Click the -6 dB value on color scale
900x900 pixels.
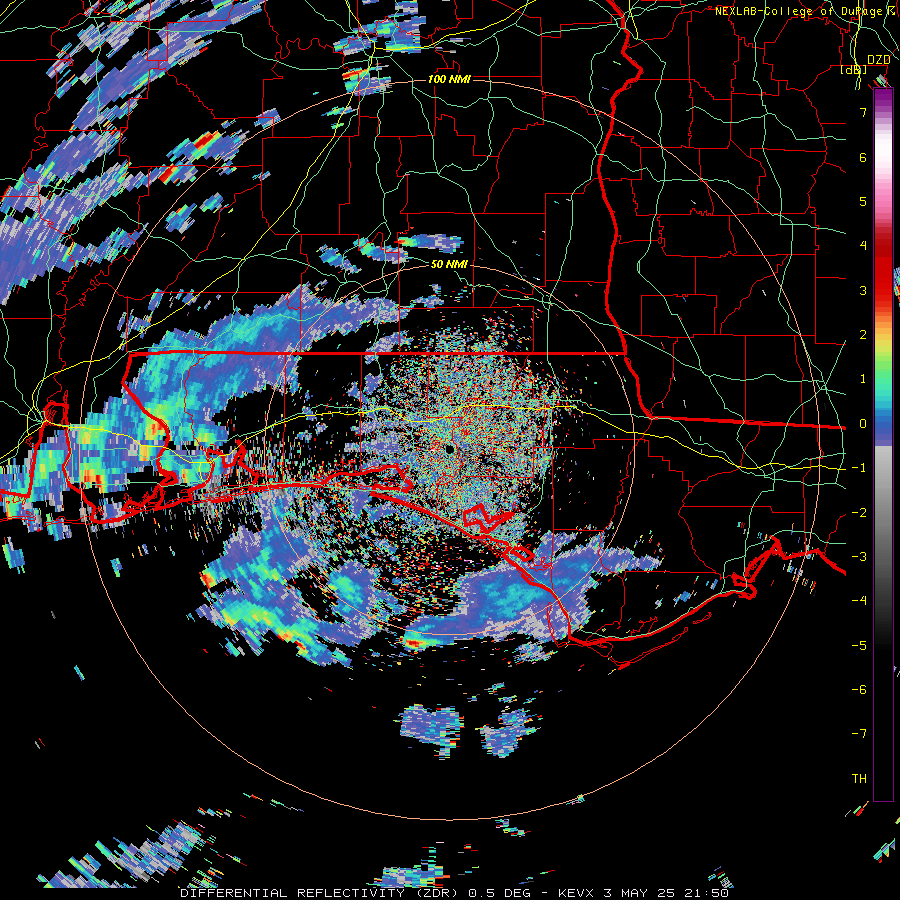859,690
